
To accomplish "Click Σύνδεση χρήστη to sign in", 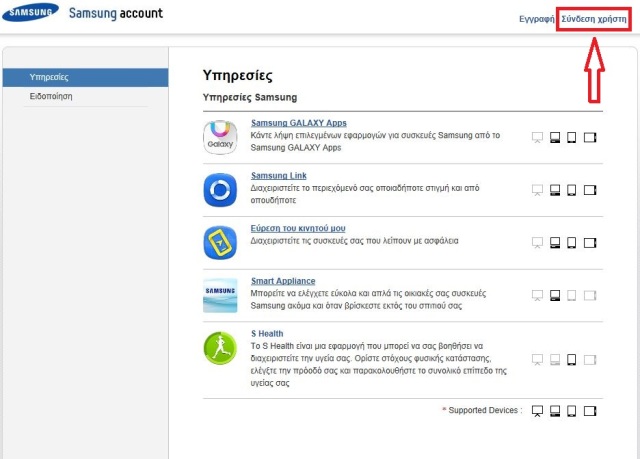I will click(x=594, y=19).
